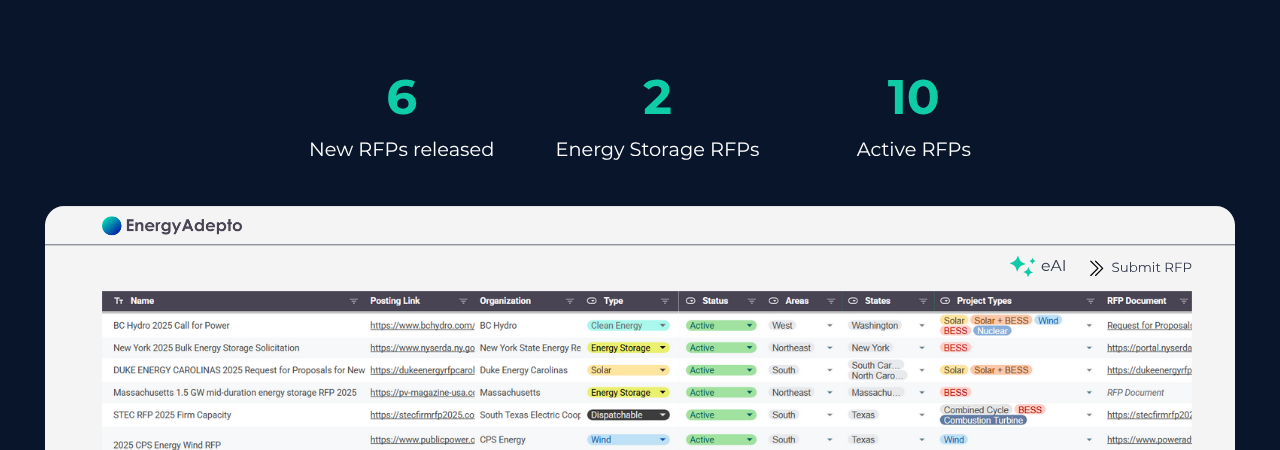Expand the West areas dropdown arrow
1280x450 pixels.
point(830,326)
